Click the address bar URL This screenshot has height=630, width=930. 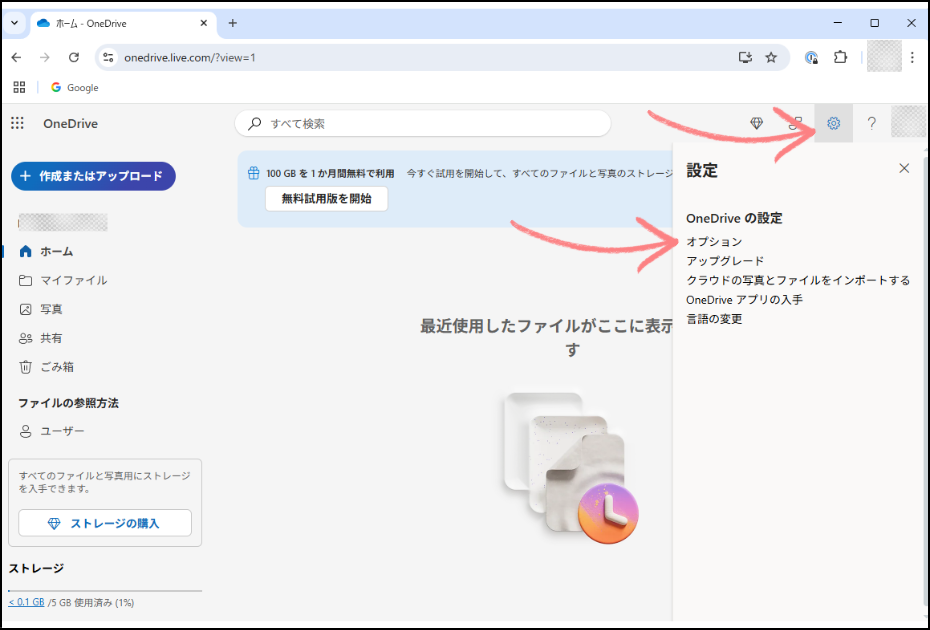[x=190, y=58]
